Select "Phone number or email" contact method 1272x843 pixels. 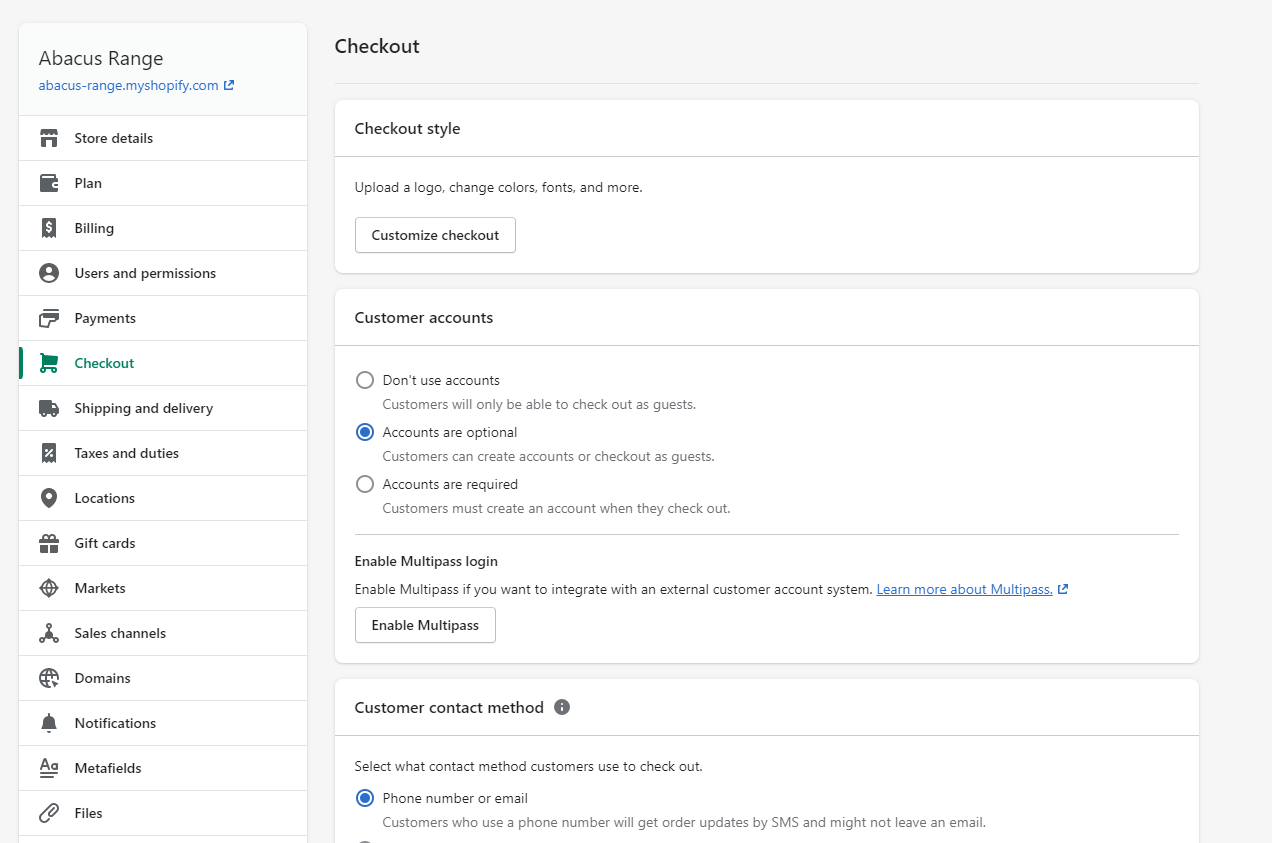pyautogui.click(x=365, y=798)
